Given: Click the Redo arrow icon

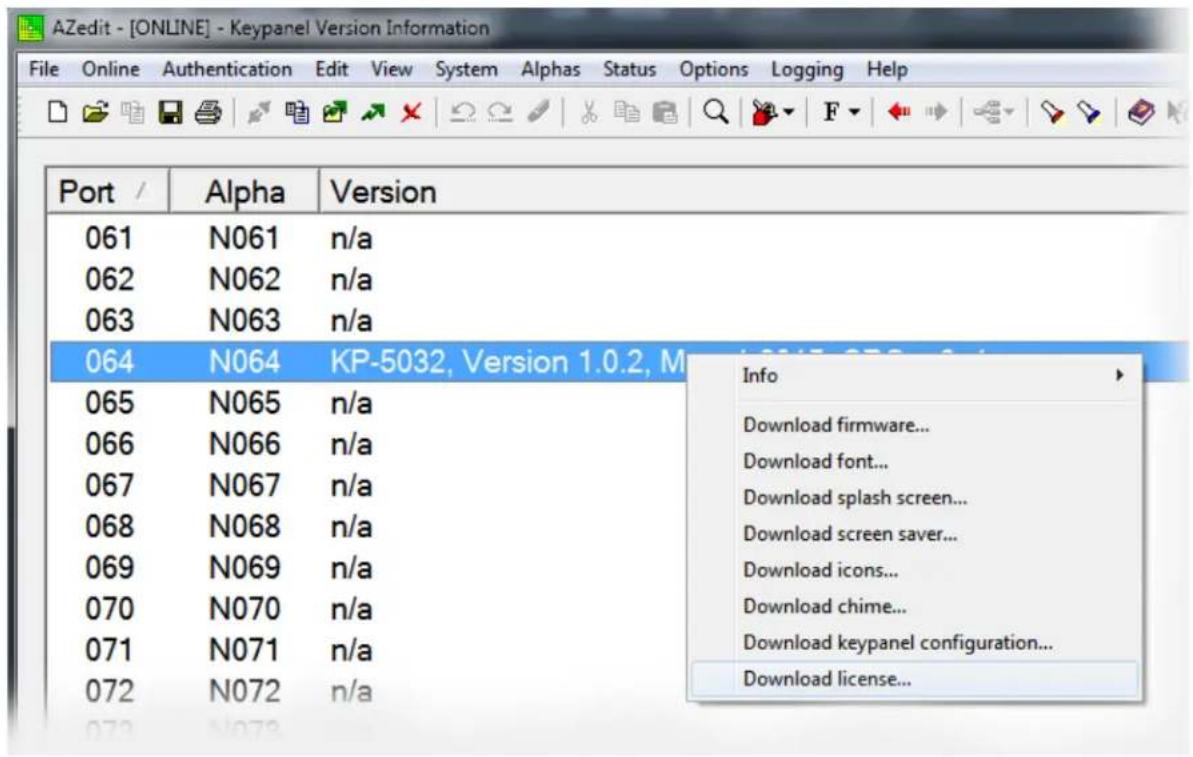Looking at the screenshot, I should coord(500,113).
